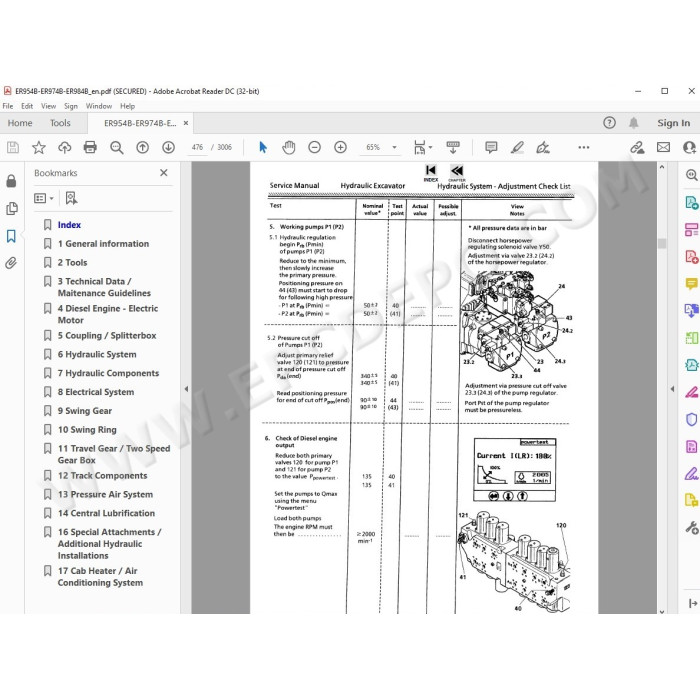Click the scrollbar up arrow

(x=662, y=167)
